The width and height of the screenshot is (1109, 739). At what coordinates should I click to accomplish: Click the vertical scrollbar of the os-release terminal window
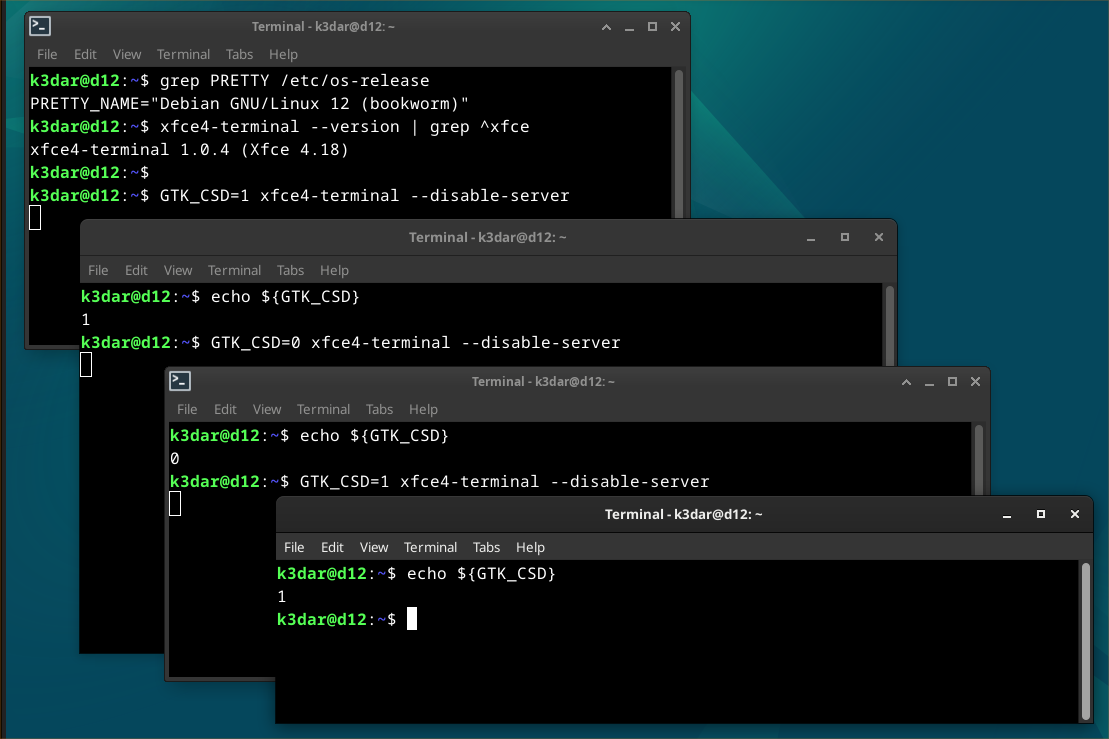tap(679, 143)
